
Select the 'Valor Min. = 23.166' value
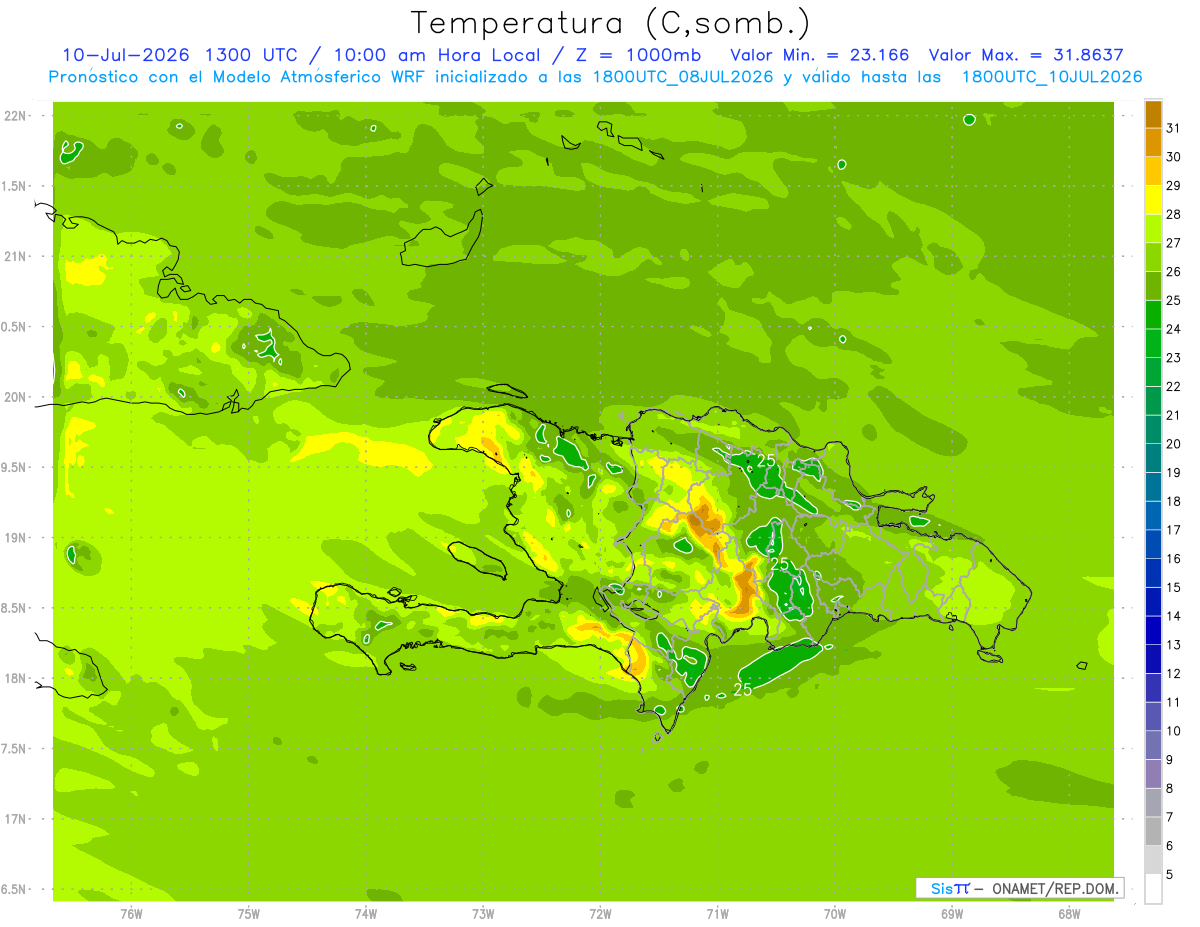point(822,55)
